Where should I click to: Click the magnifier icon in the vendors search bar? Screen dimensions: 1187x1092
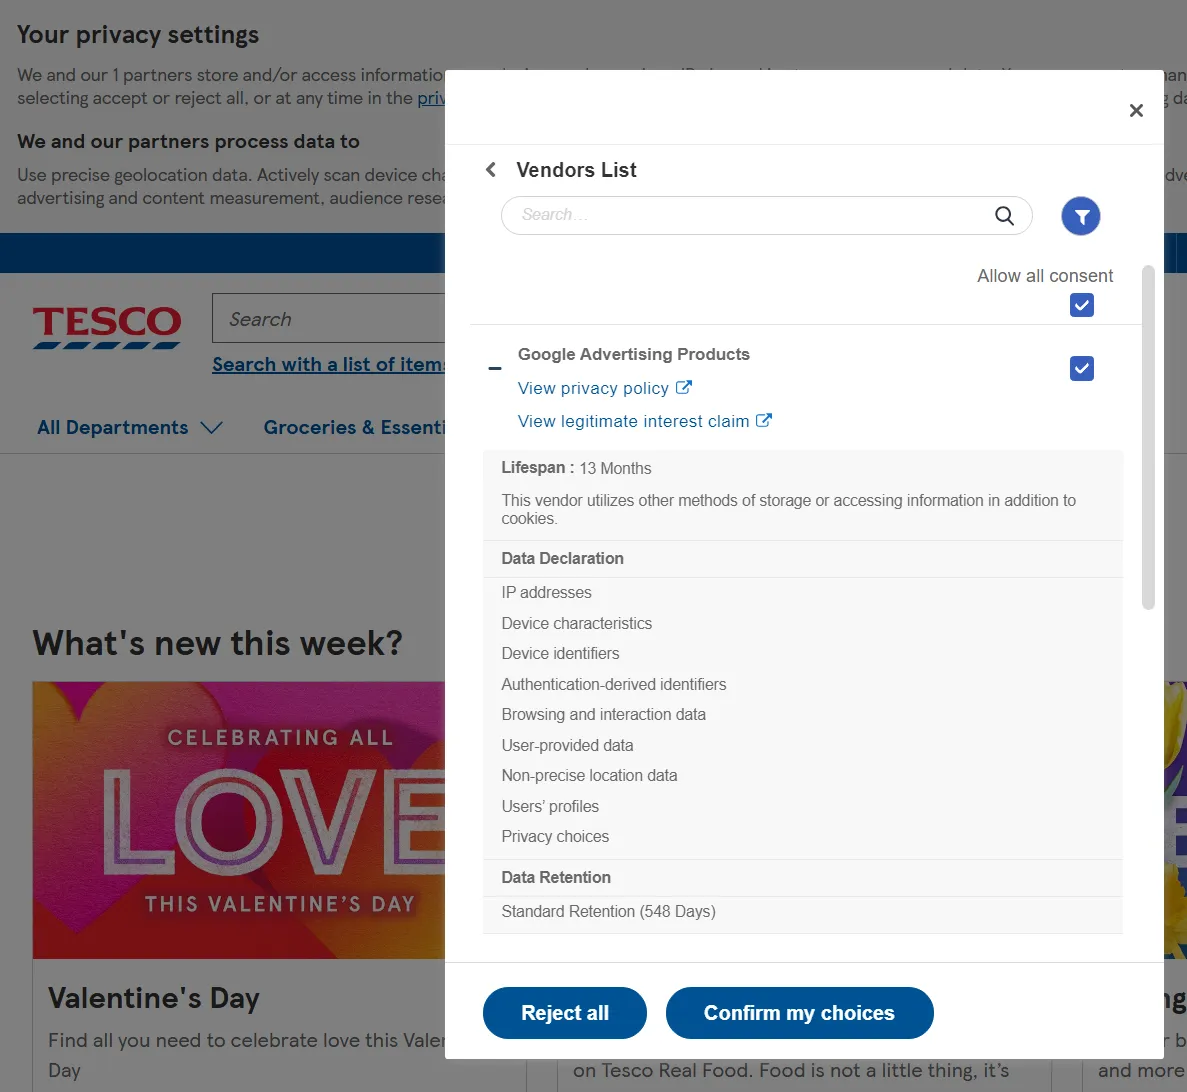point(1004,215)
